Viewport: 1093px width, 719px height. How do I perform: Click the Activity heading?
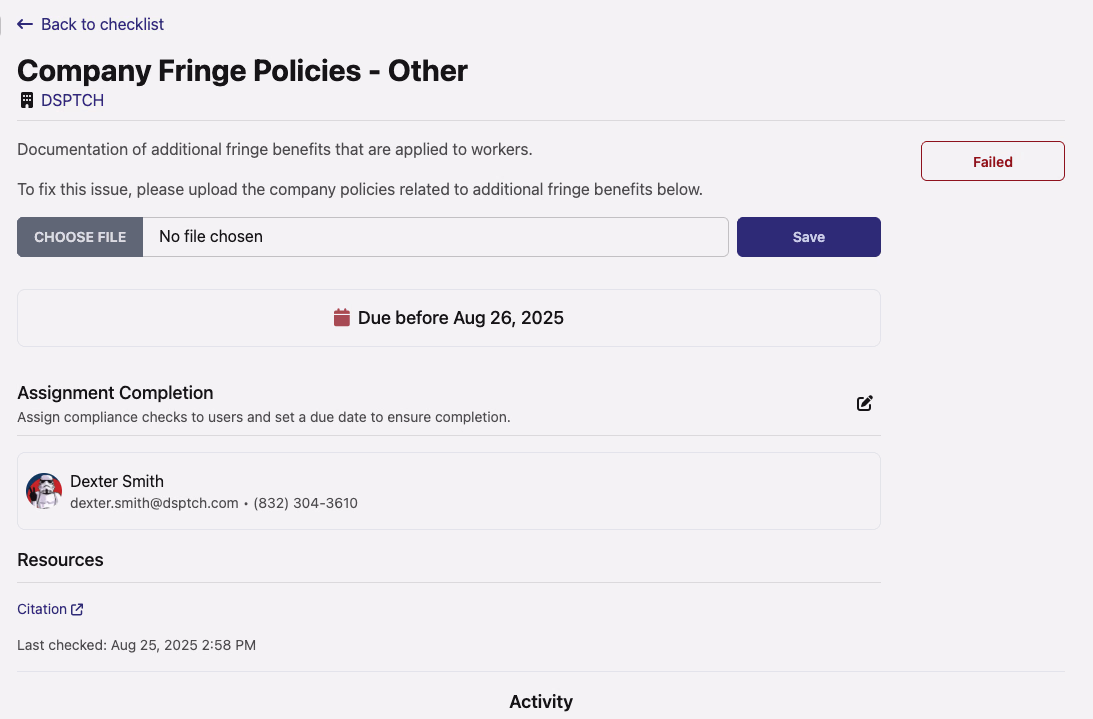[541, 702]
